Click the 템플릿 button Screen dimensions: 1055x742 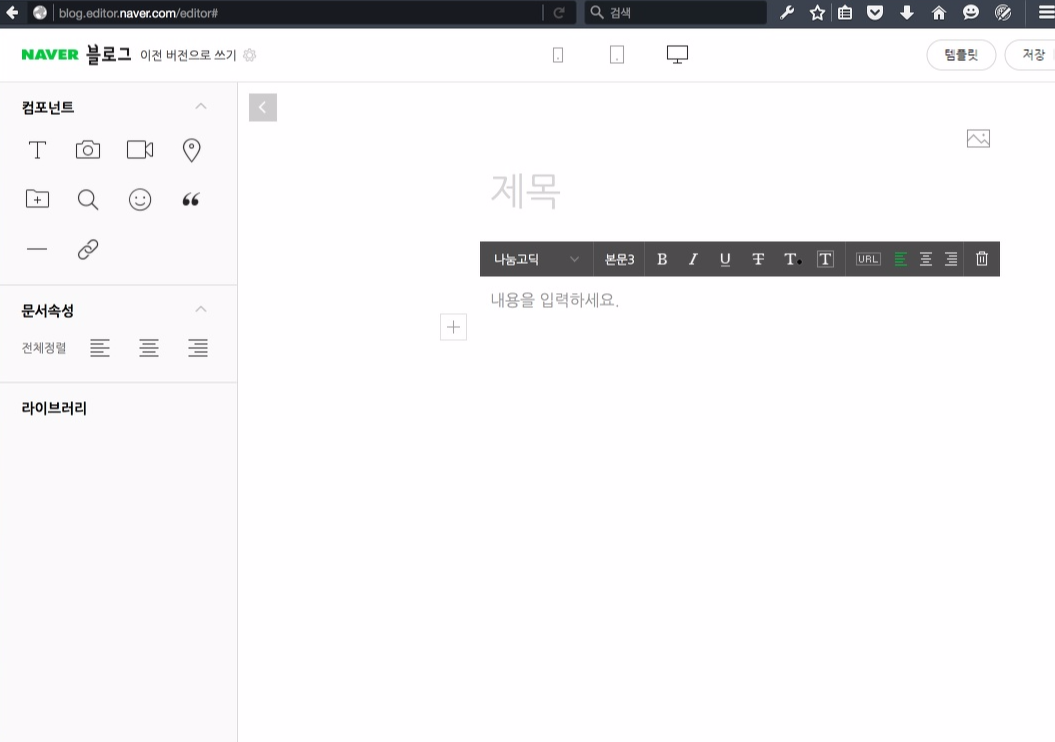click(x=960, y=55)
